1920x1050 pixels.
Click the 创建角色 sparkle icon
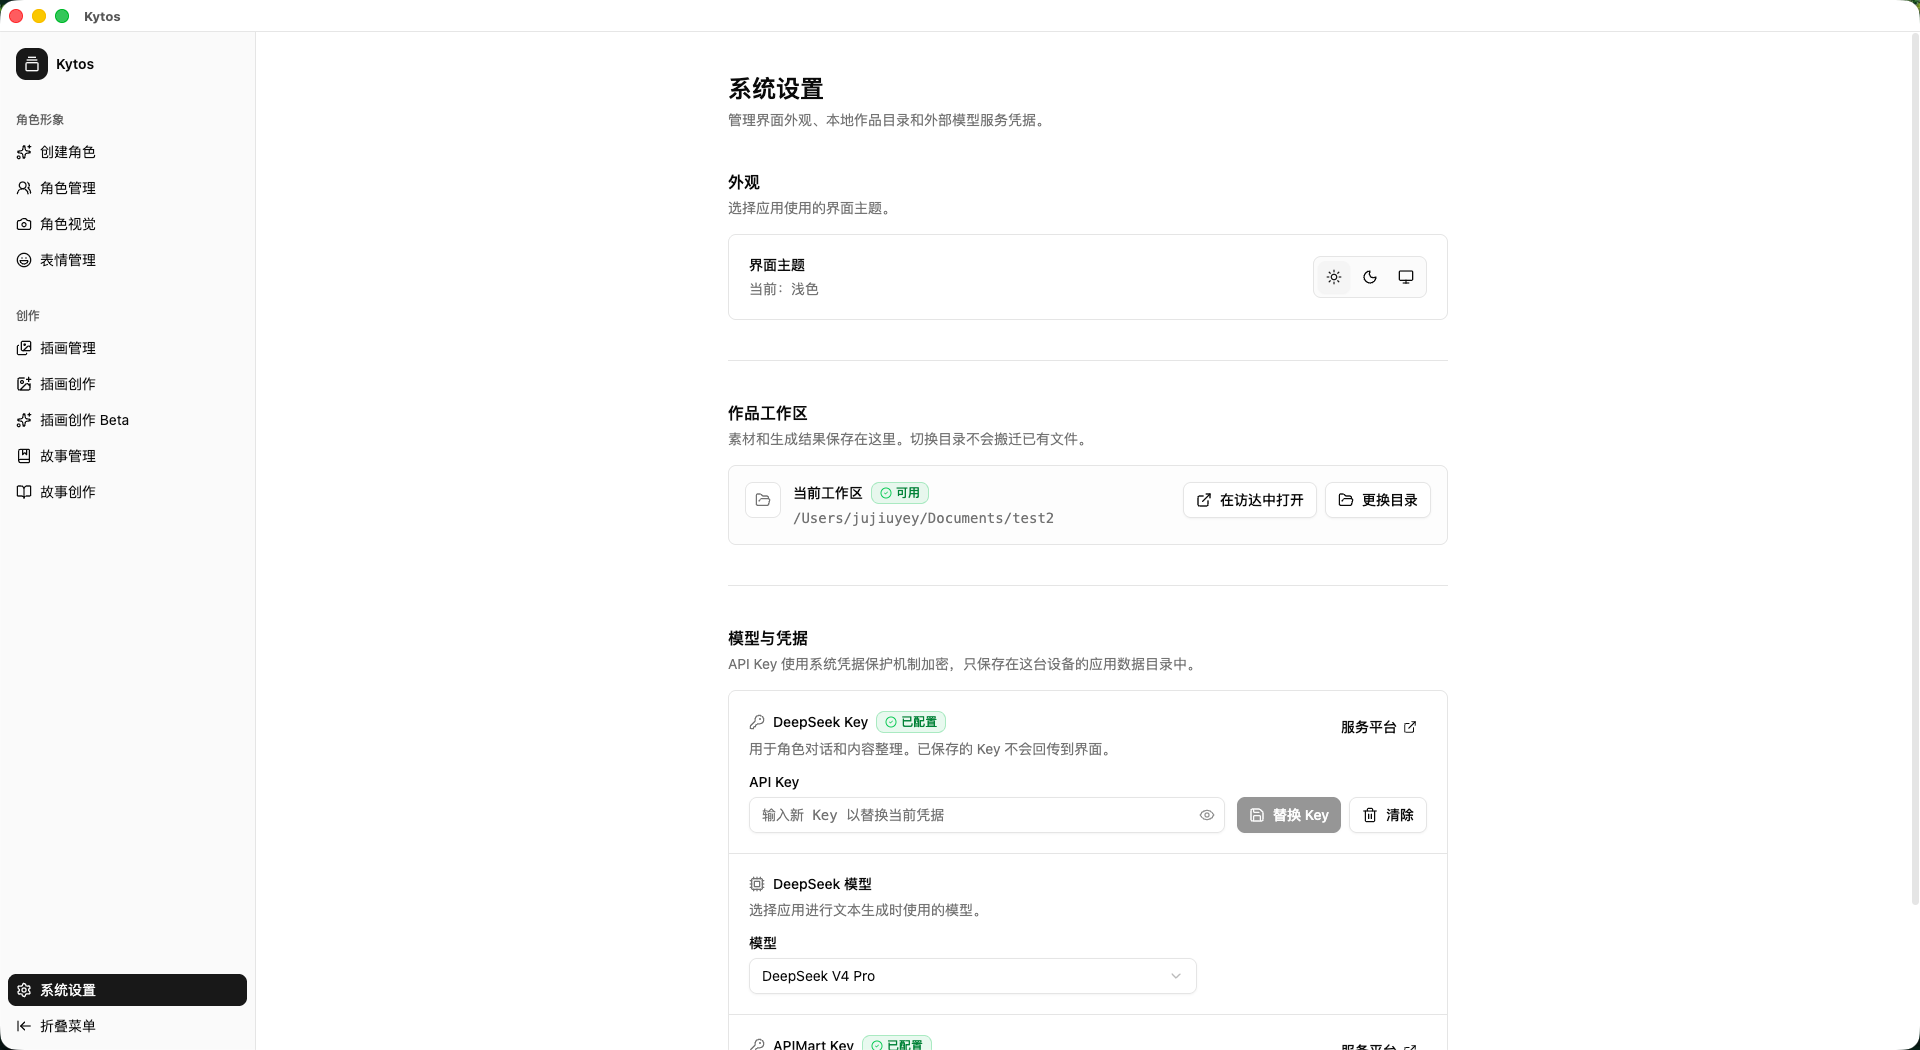click(24, 152)
